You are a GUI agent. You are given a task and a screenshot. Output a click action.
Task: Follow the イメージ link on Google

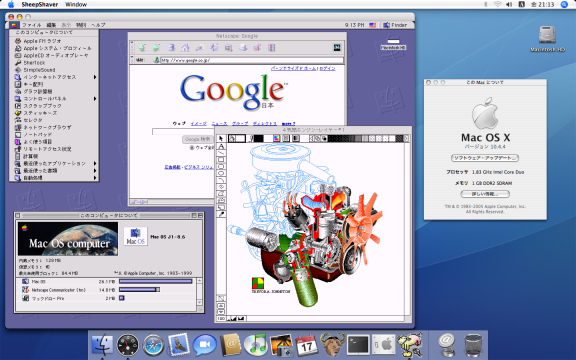click(199, 123)
